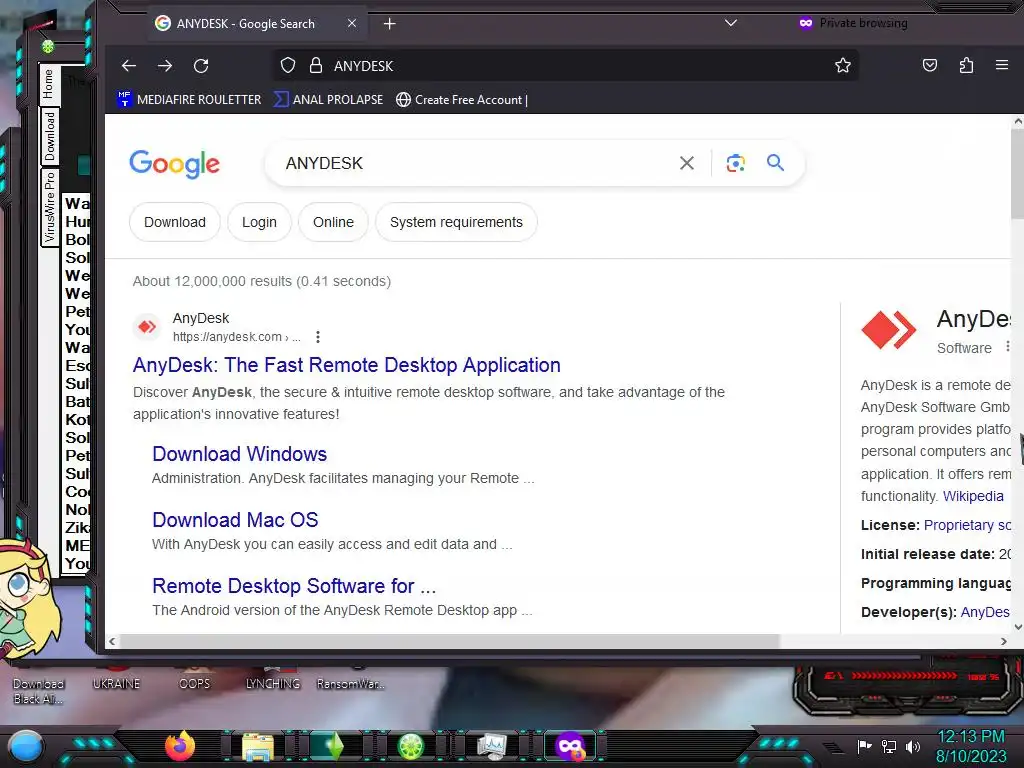Go forward using the browser forward arrow

coord(165,66)
